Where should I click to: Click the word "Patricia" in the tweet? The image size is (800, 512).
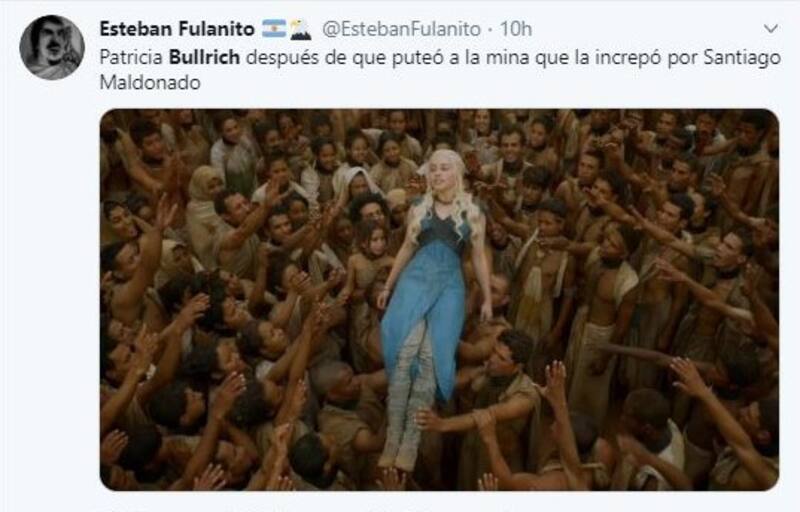[131, 57]
